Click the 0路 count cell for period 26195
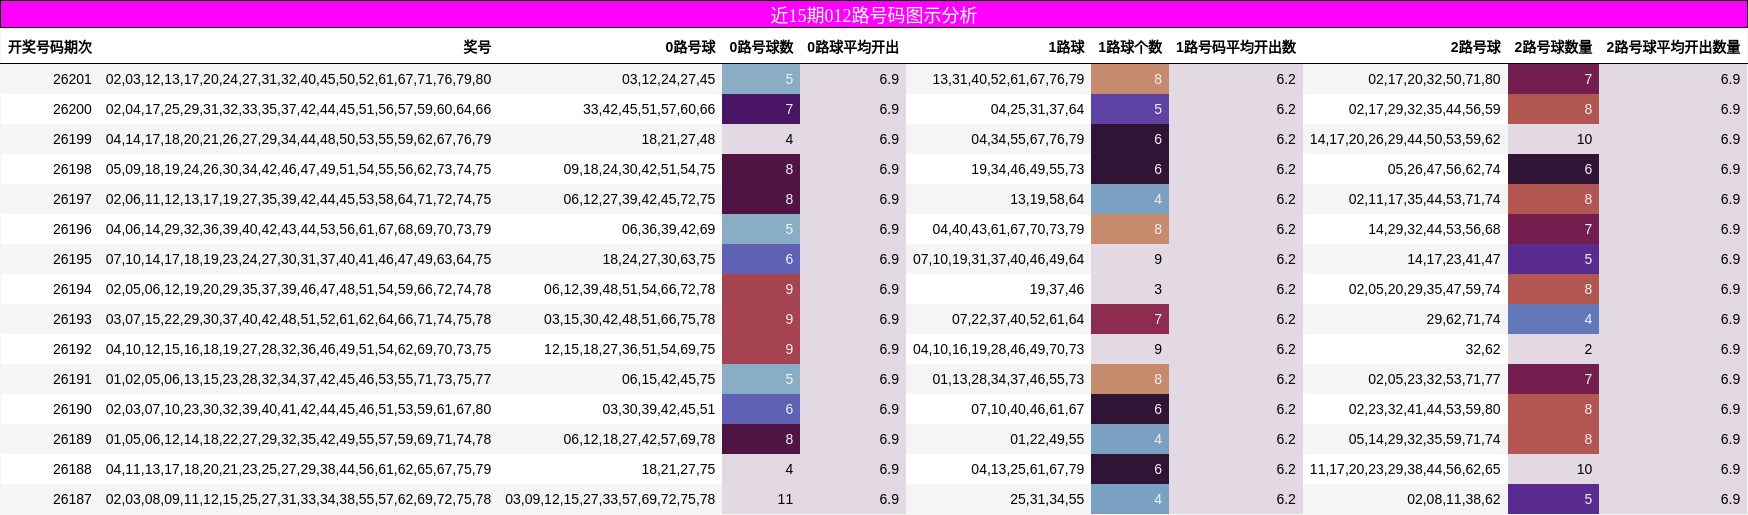This screenshot has width=1748, height=515. [x=761, y=259]
